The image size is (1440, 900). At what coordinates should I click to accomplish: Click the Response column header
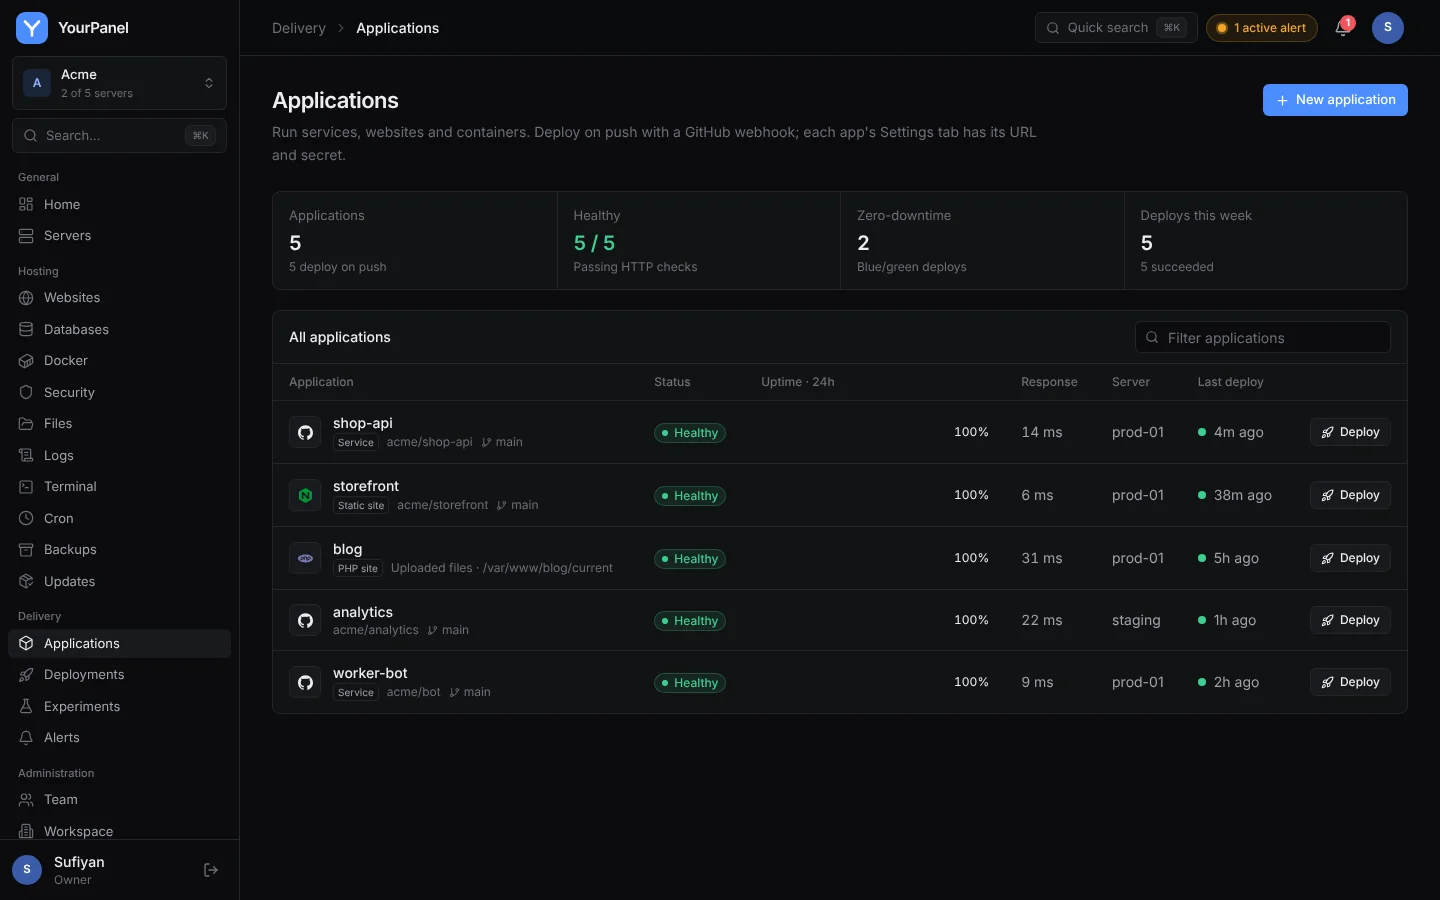pos(1049,382)
